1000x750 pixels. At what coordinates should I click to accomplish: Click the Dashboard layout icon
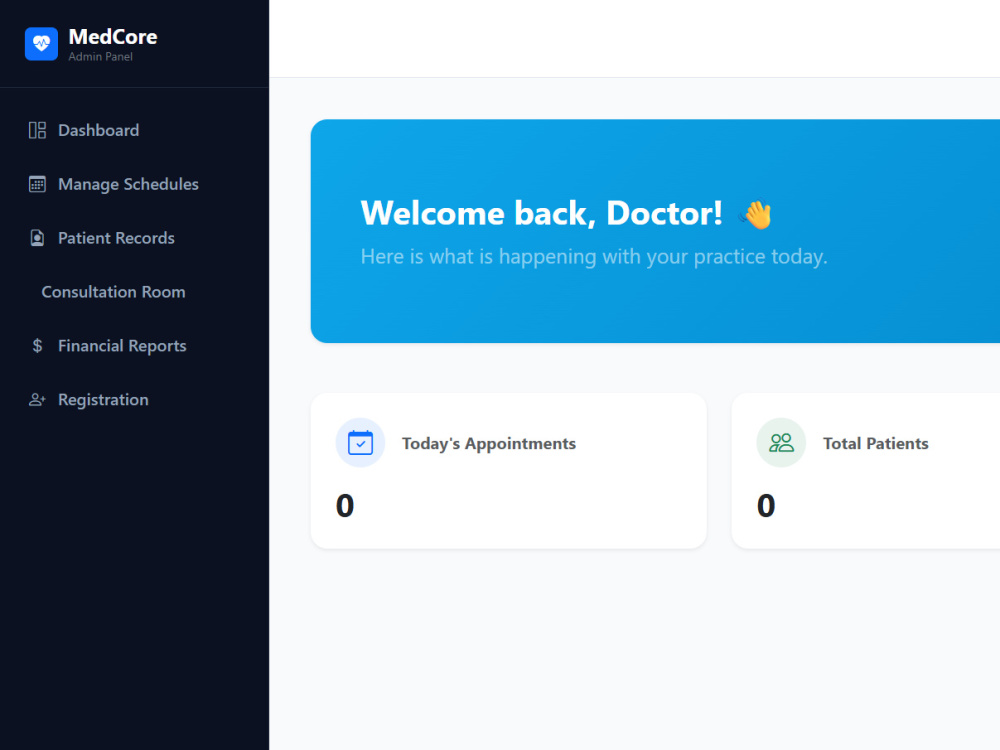[x=37, y=130]
